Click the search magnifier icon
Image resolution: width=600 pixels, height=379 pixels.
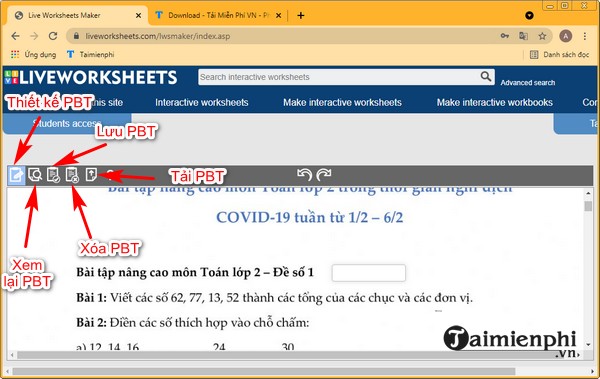point(486,77)
